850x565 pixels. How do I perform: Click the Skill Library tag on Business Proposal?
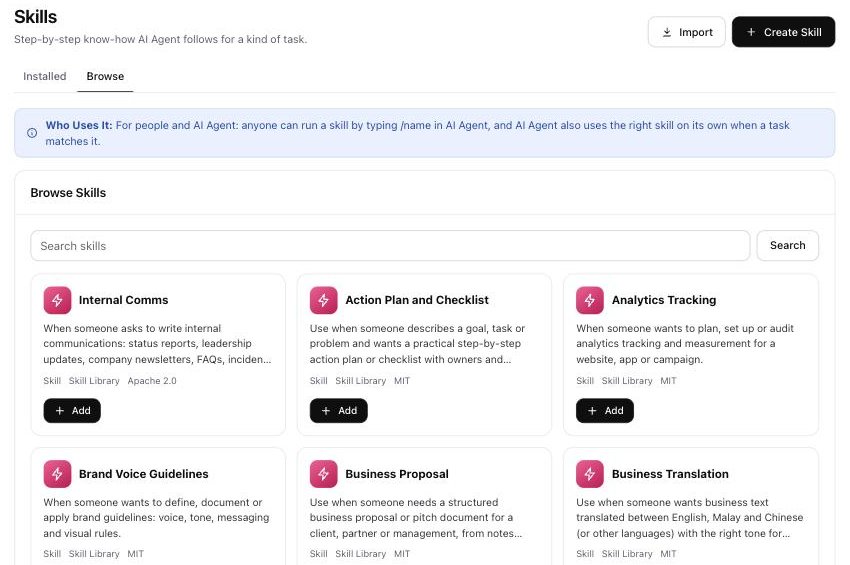(360, 554)
